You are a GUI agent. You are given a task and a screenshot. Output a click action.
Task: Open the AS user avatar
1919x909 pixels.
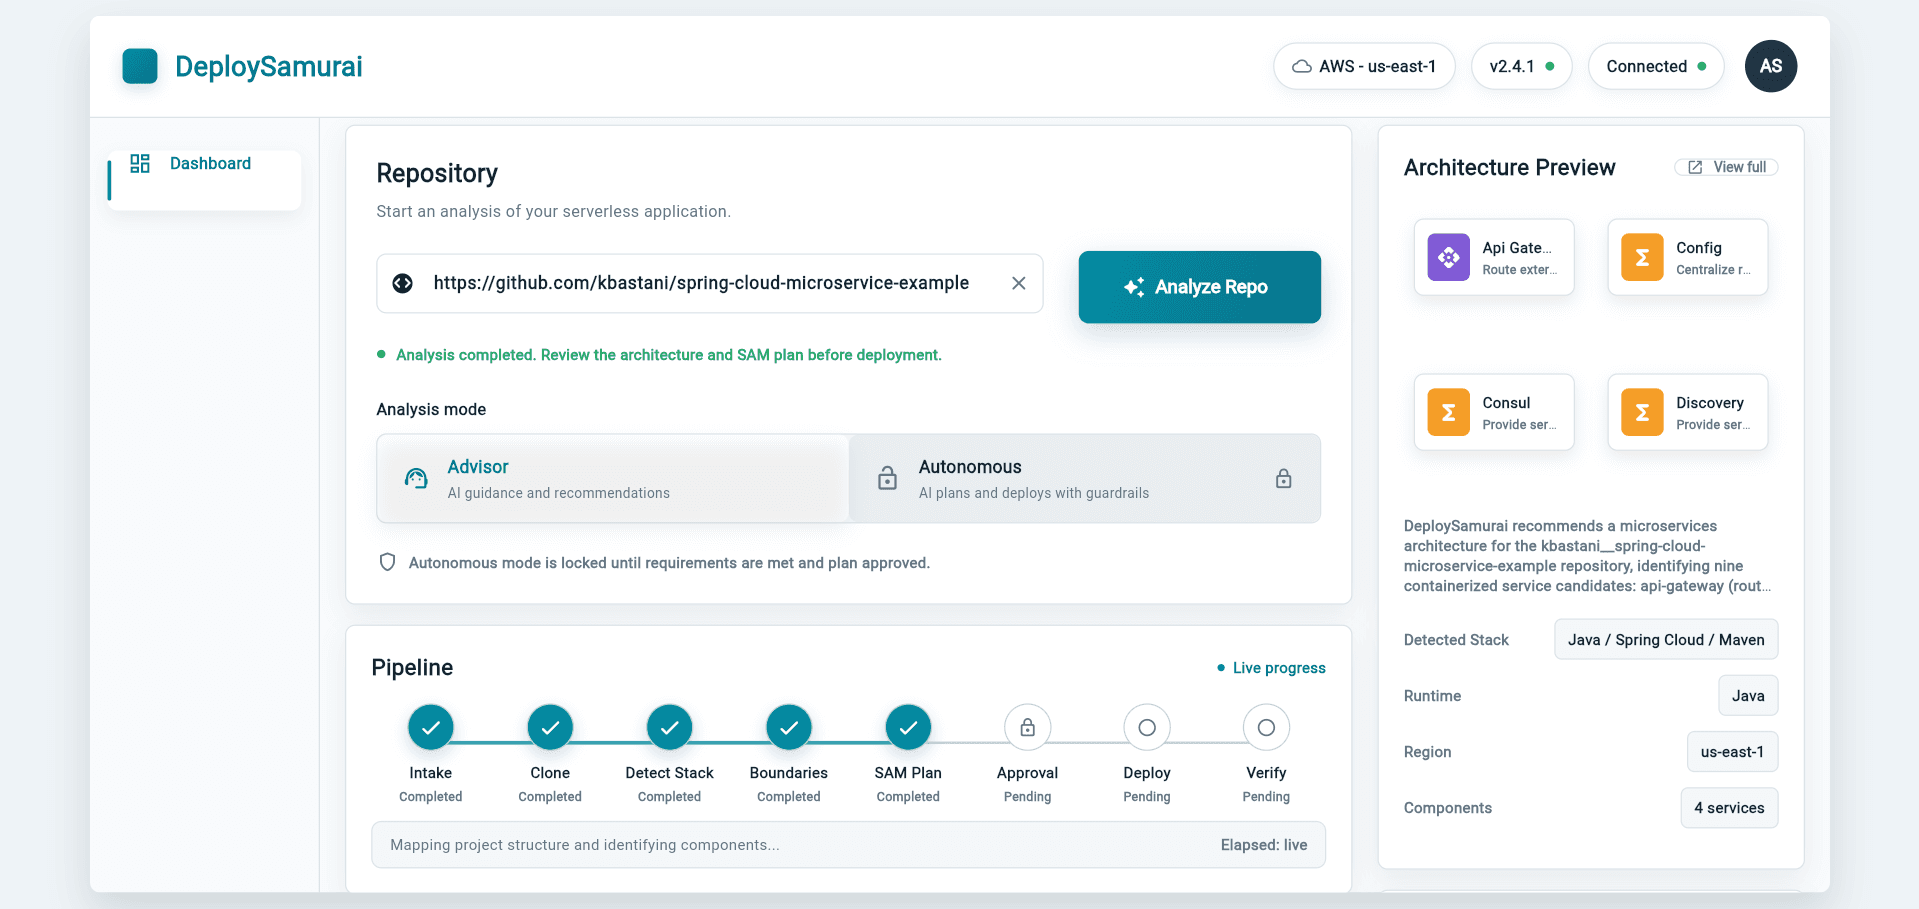[x=1770, y=66]
